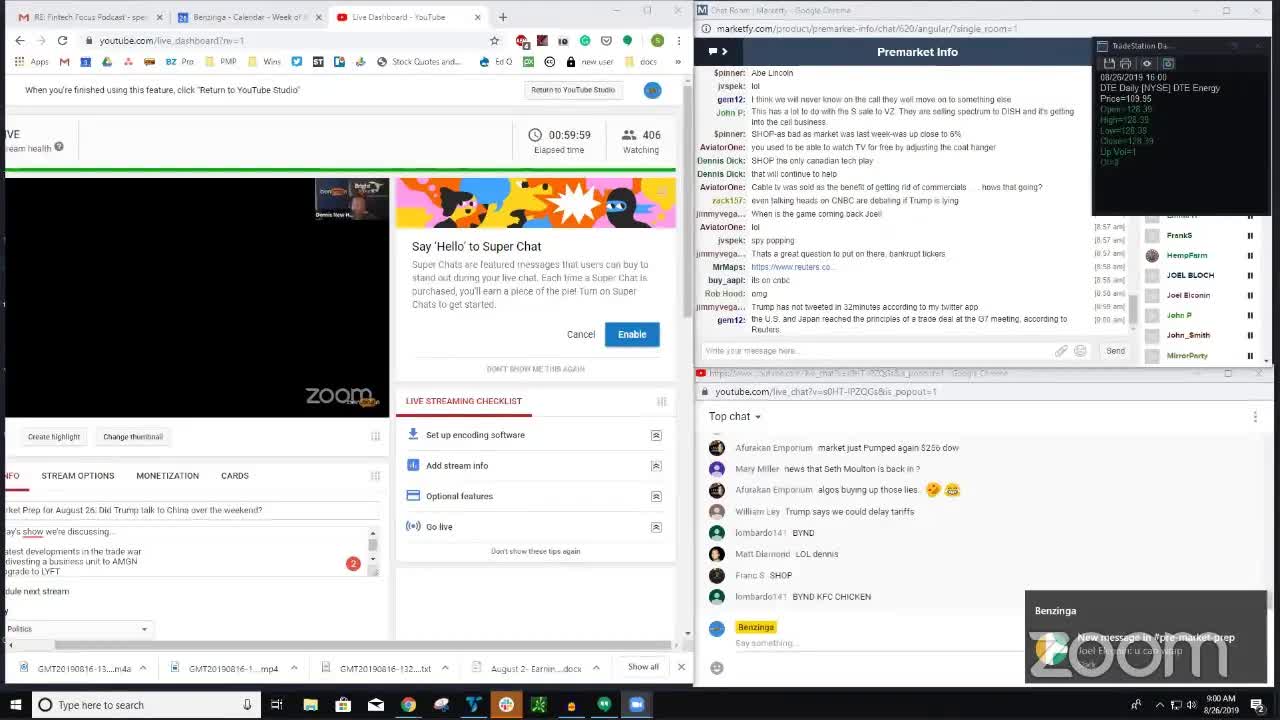Image resolution: width=1280 pixels, height=720 pixels.
Task: Bookmark this page with the star icon
Action: pyautogui.click(x=494, y=40)
